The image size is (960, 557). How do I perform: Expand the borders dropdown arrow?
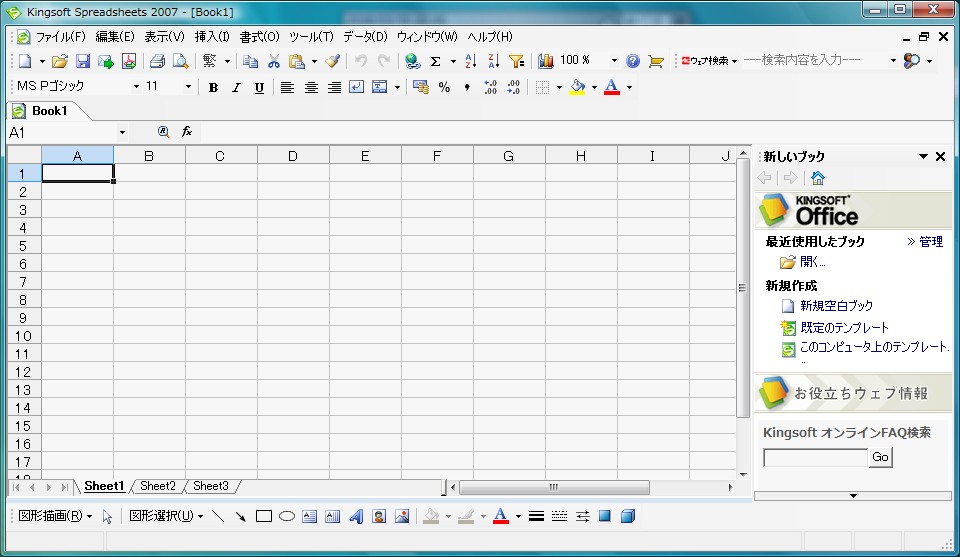coord(559,88)
